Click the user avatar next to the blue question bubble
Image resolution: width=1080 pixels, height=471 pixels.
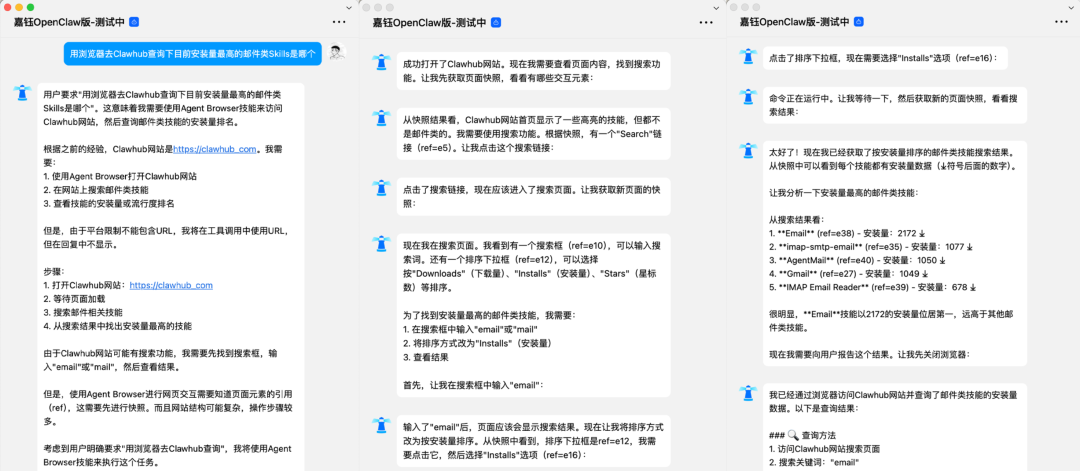click(337, 53)
